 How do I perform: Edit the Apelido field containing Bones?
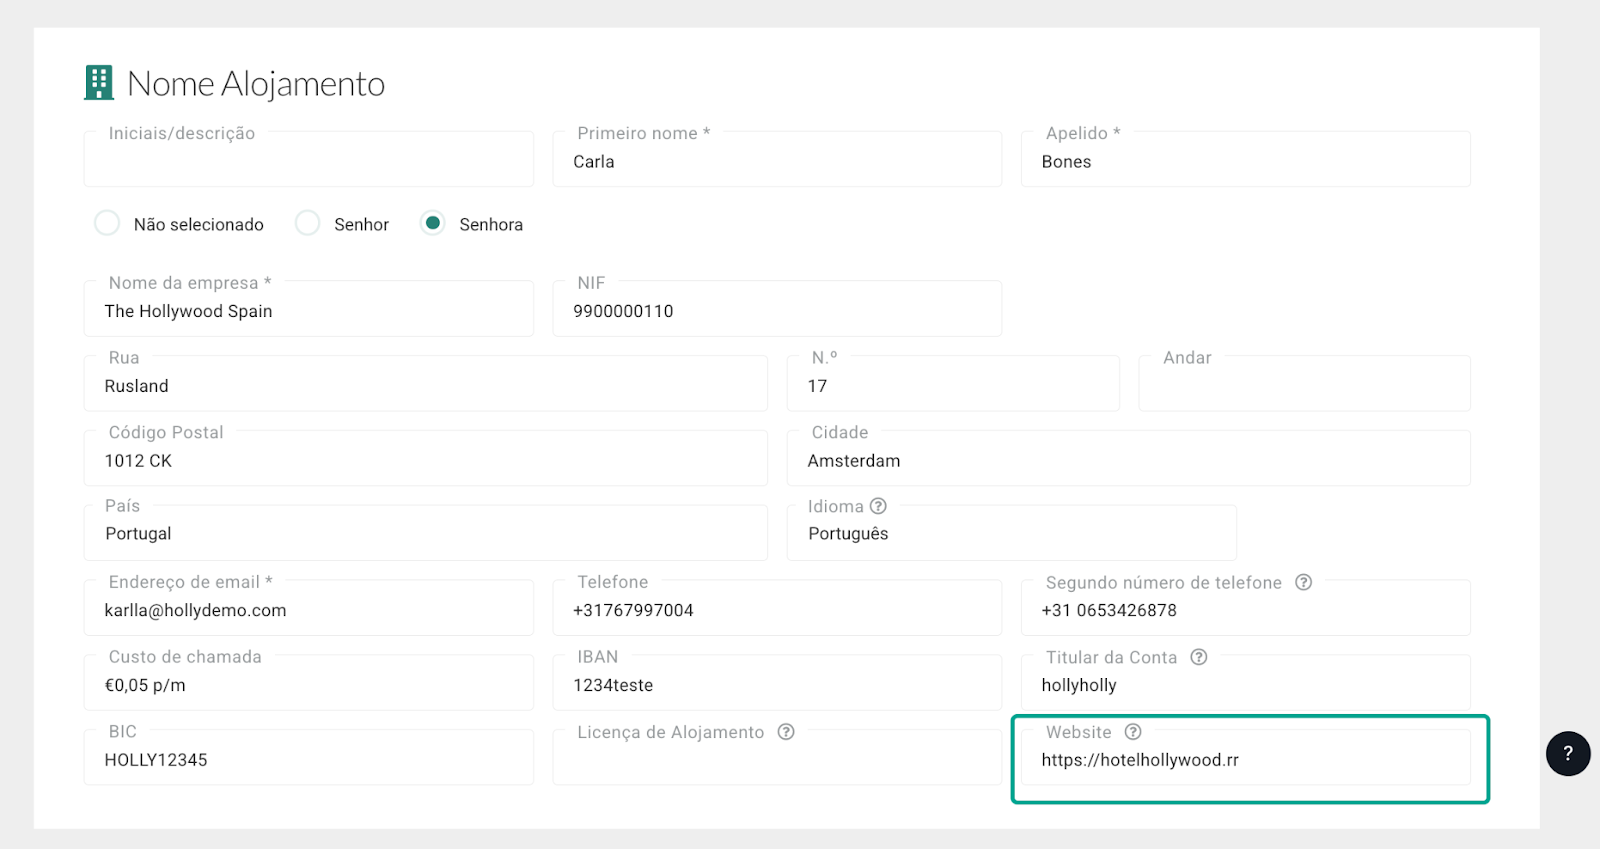point(1246,159)
